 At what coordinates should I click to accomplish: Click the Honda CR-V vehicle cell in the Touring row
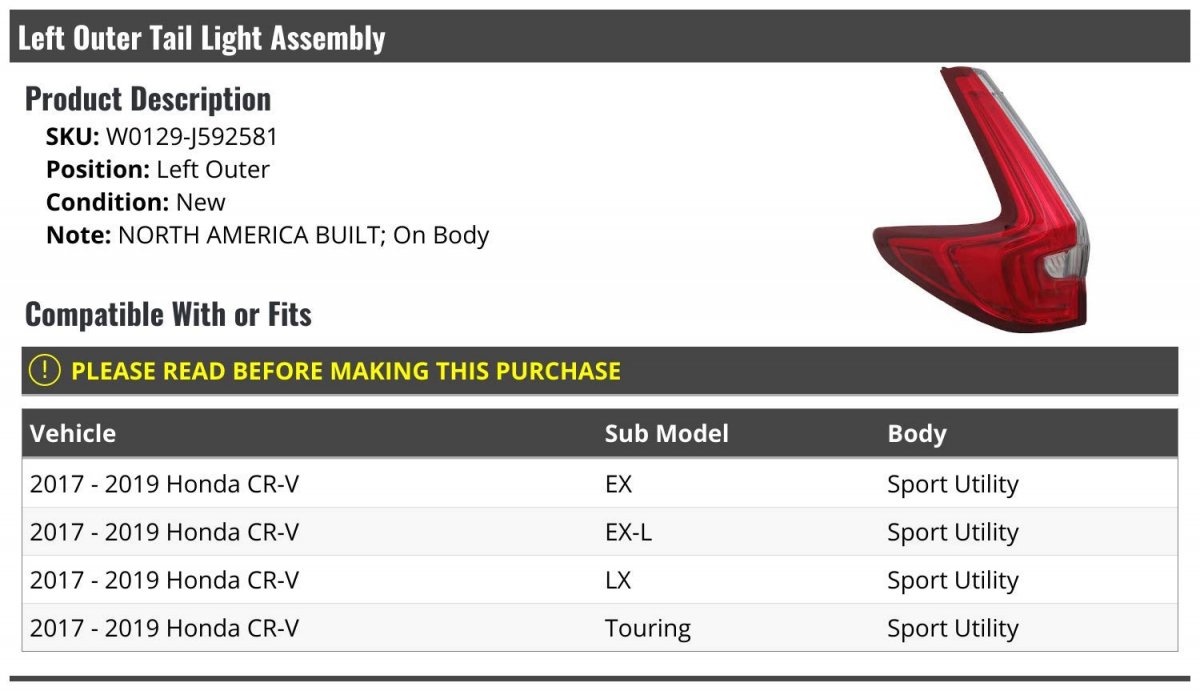[164, 628]
